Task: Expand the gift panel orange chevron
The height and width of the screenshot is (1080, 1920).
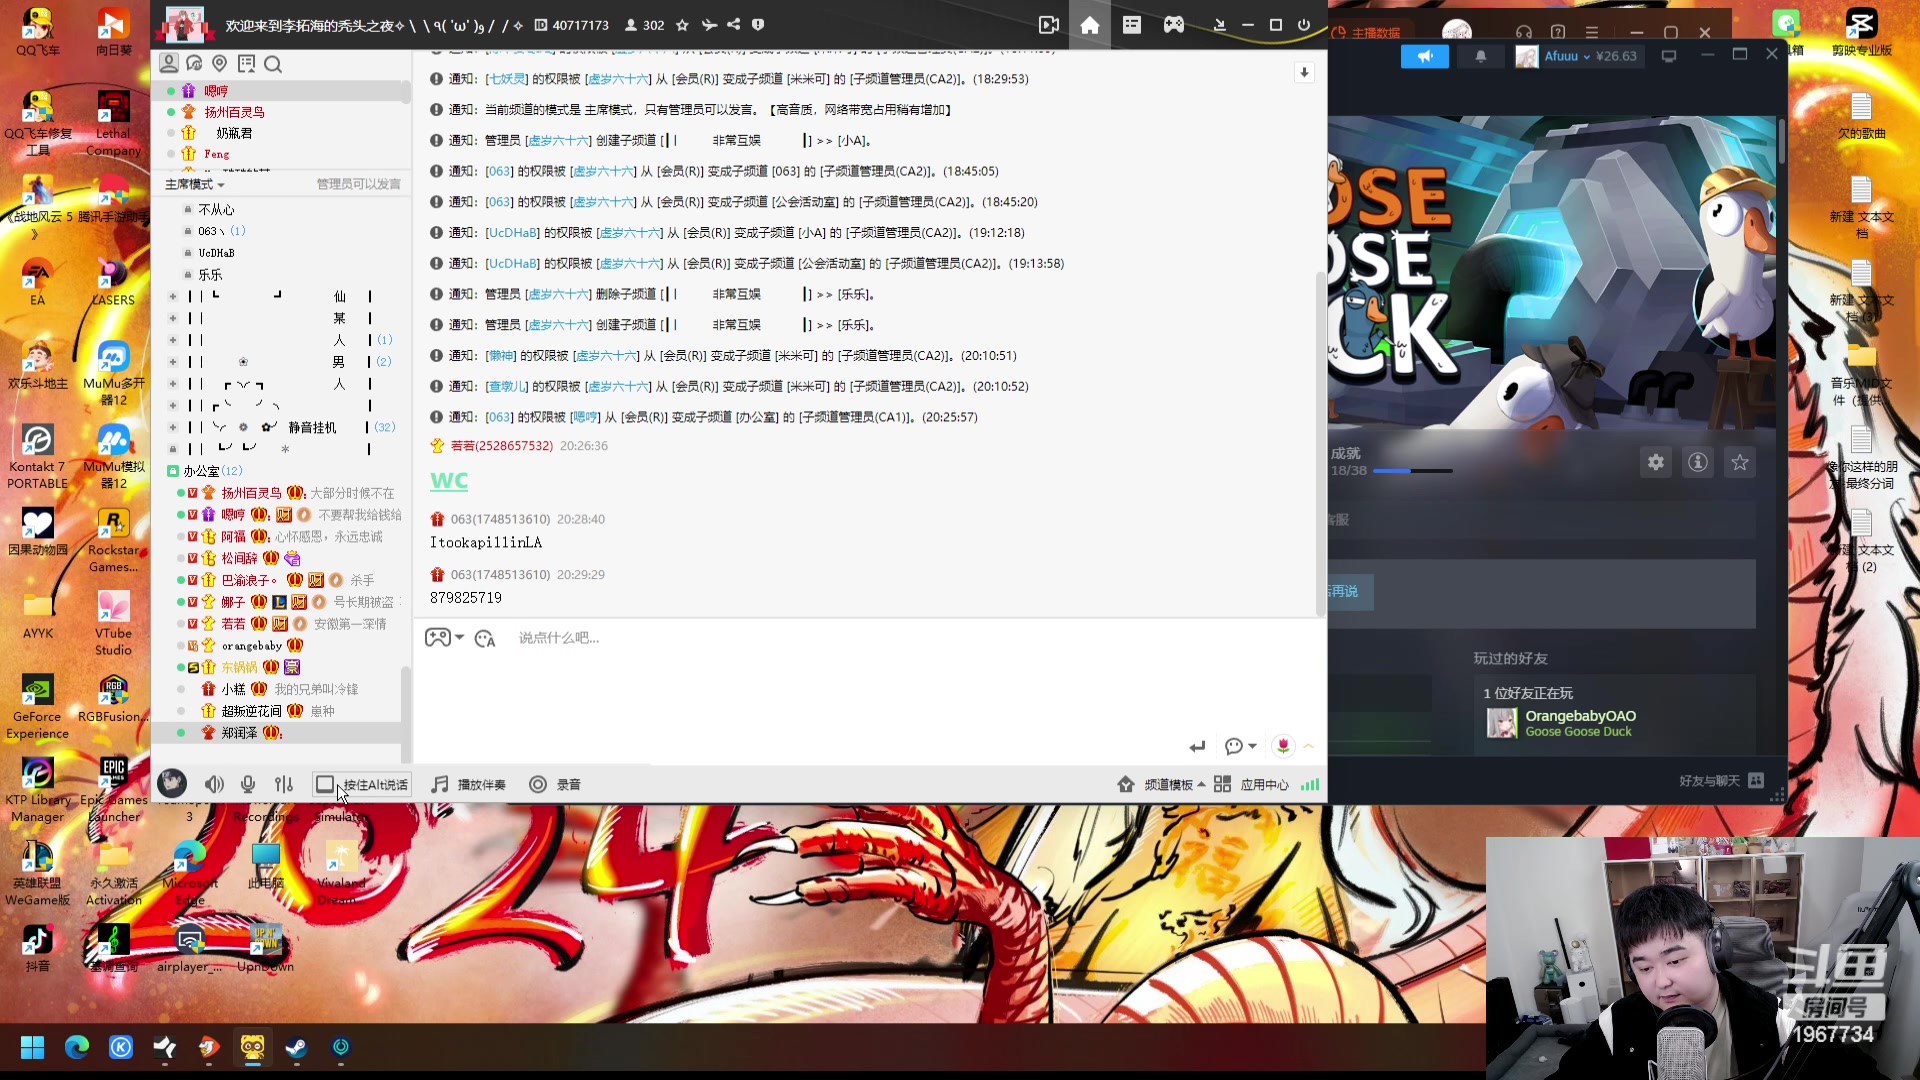Action: 1308,746
